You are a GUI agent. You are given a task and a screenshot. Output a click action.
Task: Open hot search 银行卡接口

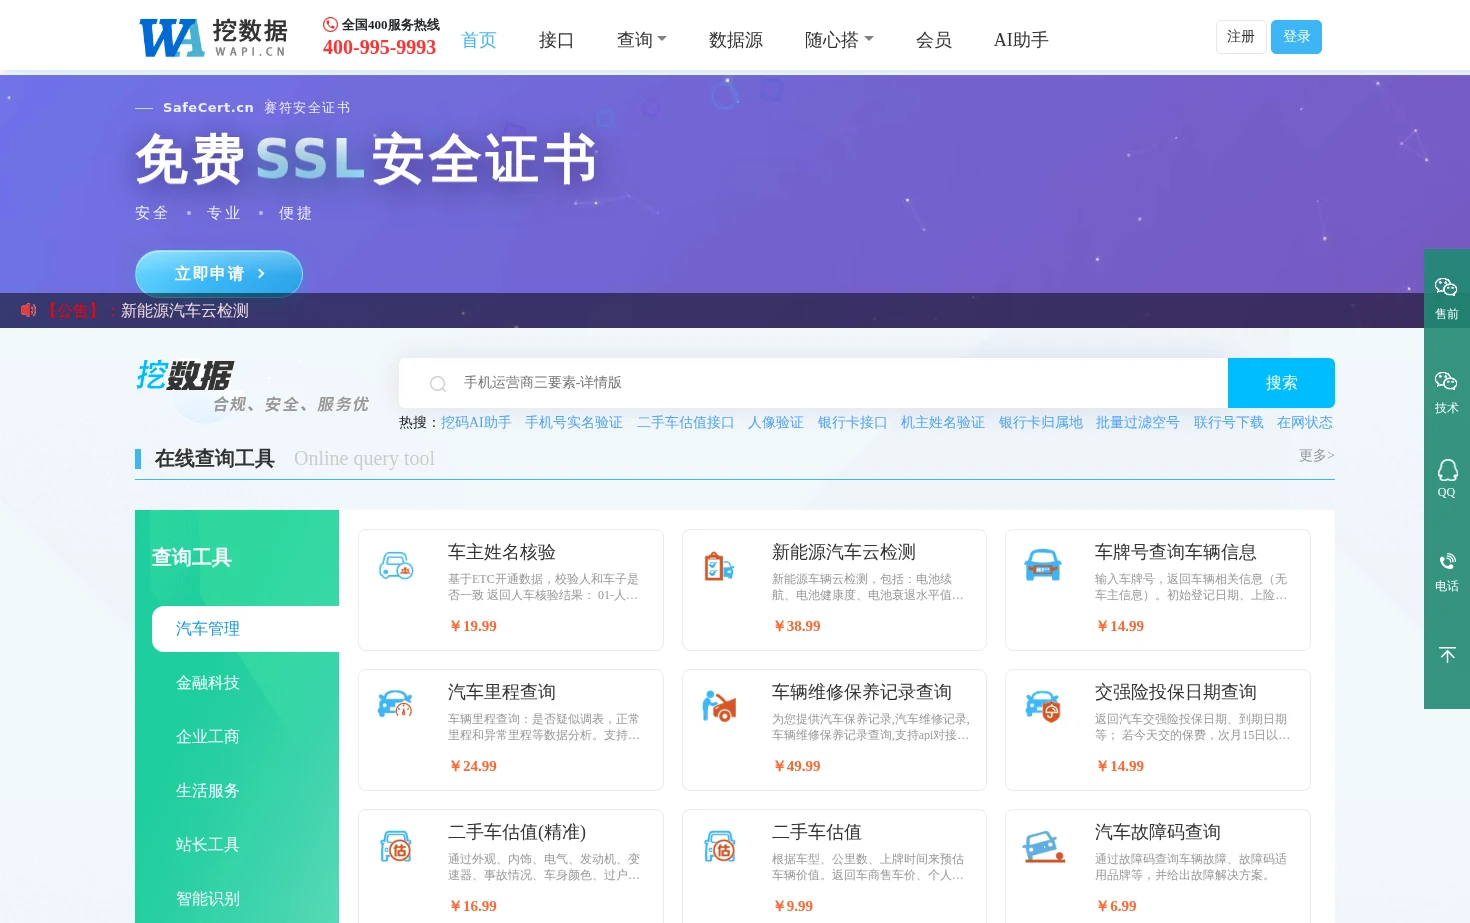(x=852, y=423)
